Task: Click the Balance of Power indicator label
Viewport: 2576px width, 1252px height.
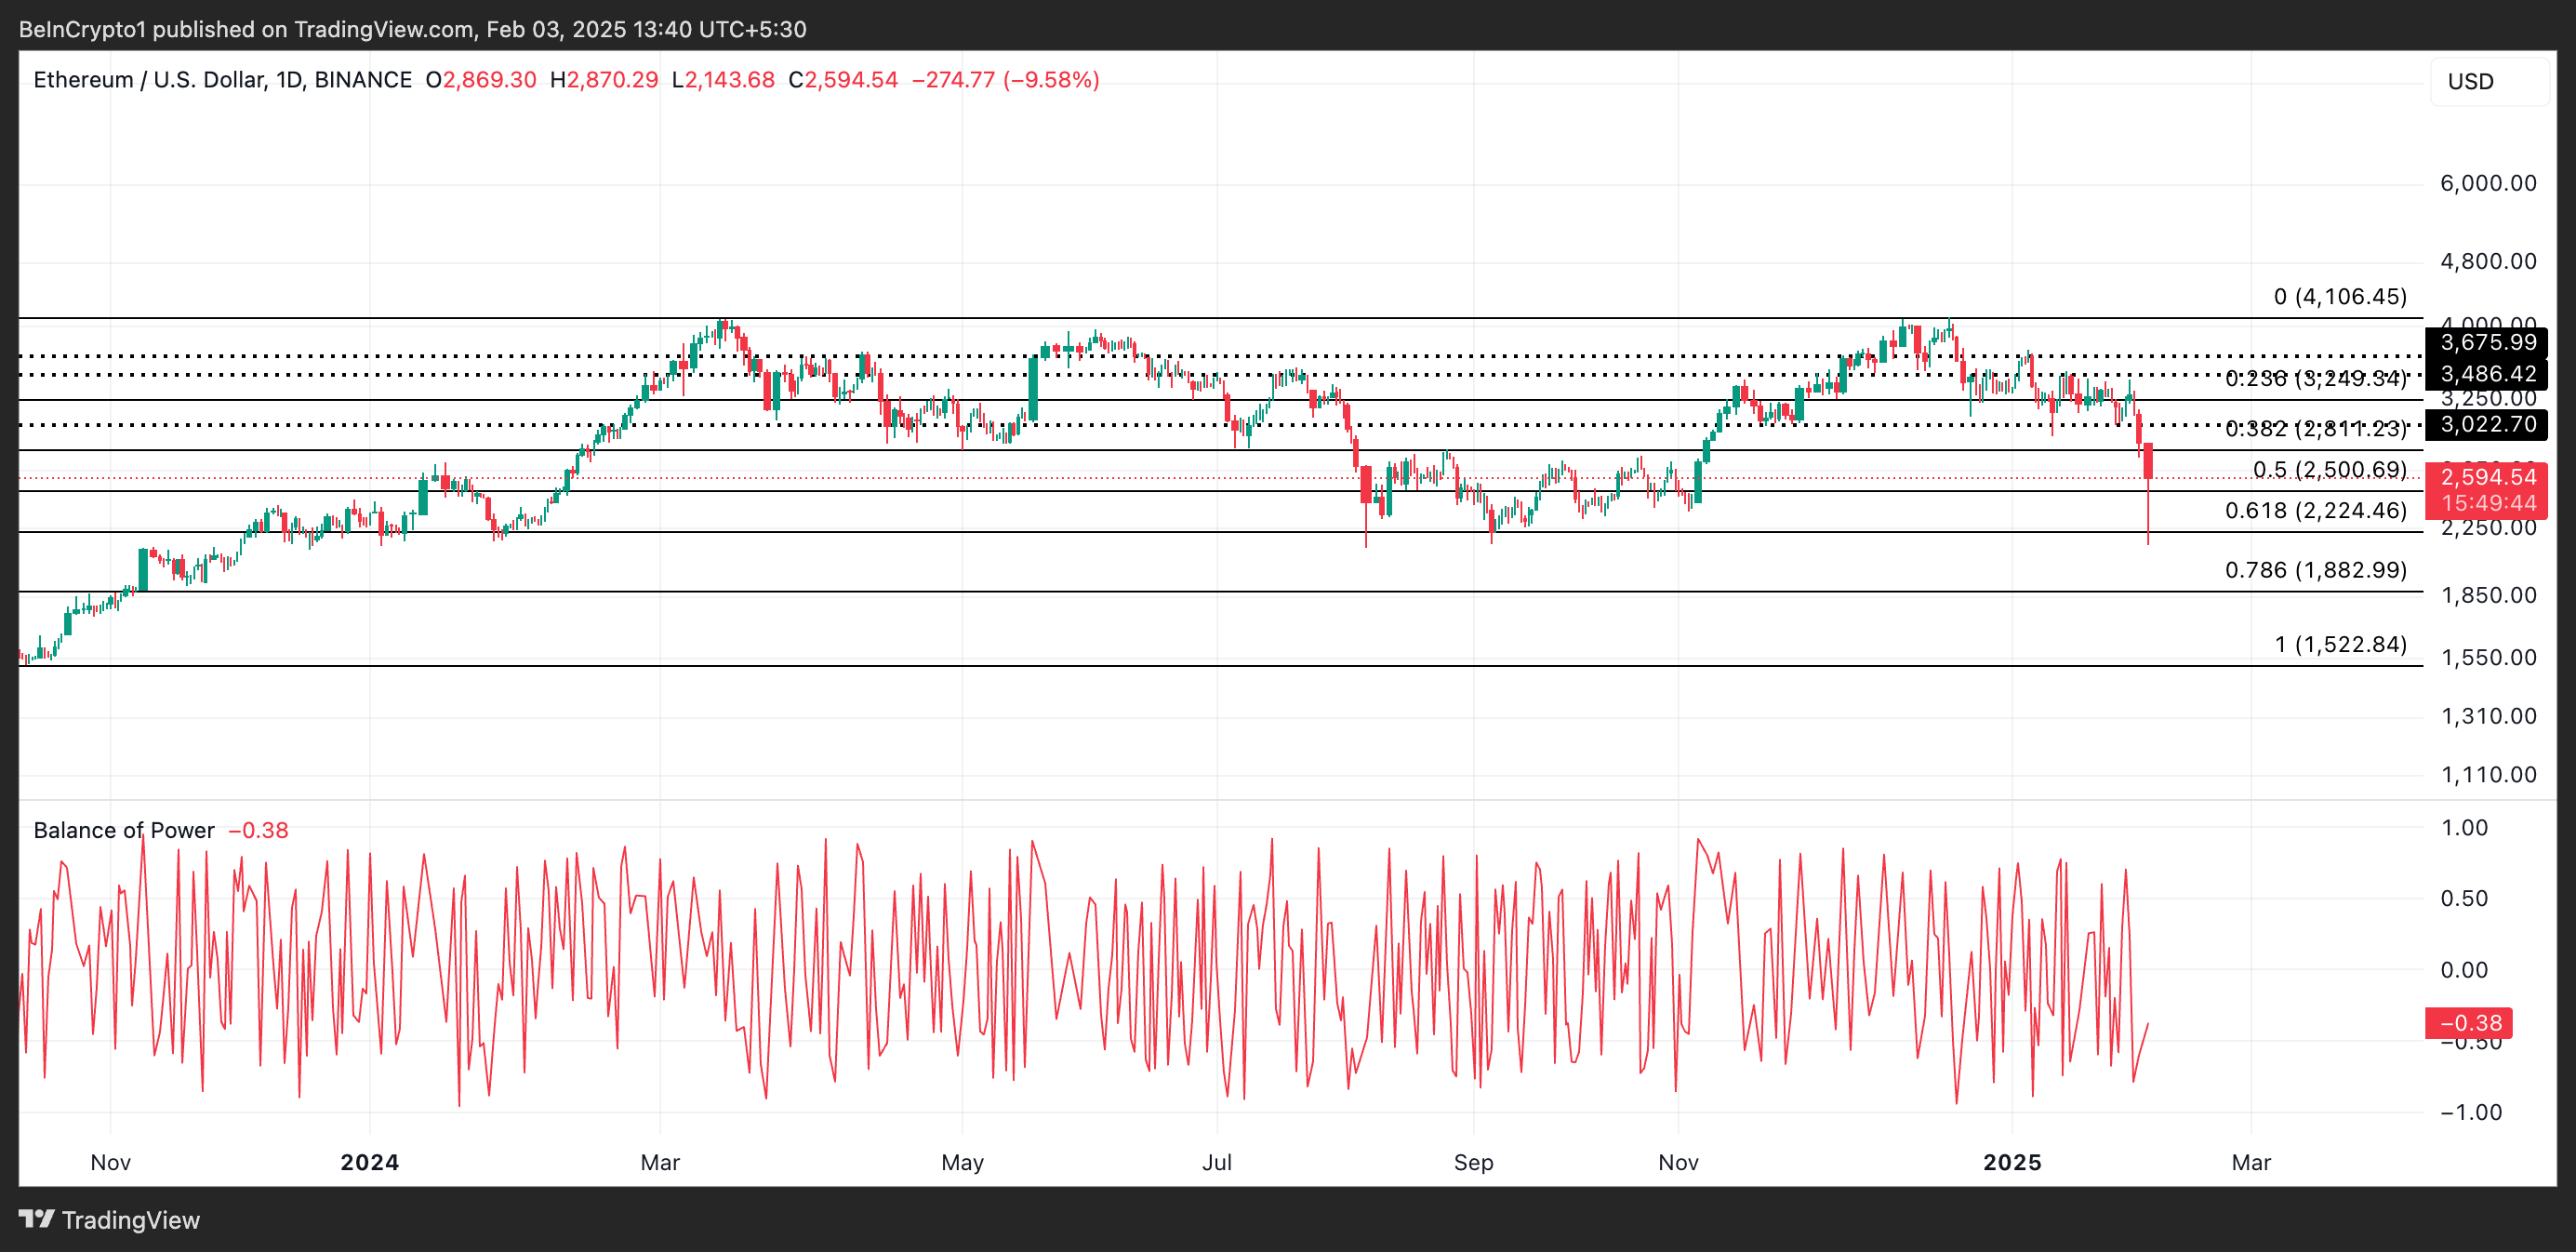Action: point(122,830)
